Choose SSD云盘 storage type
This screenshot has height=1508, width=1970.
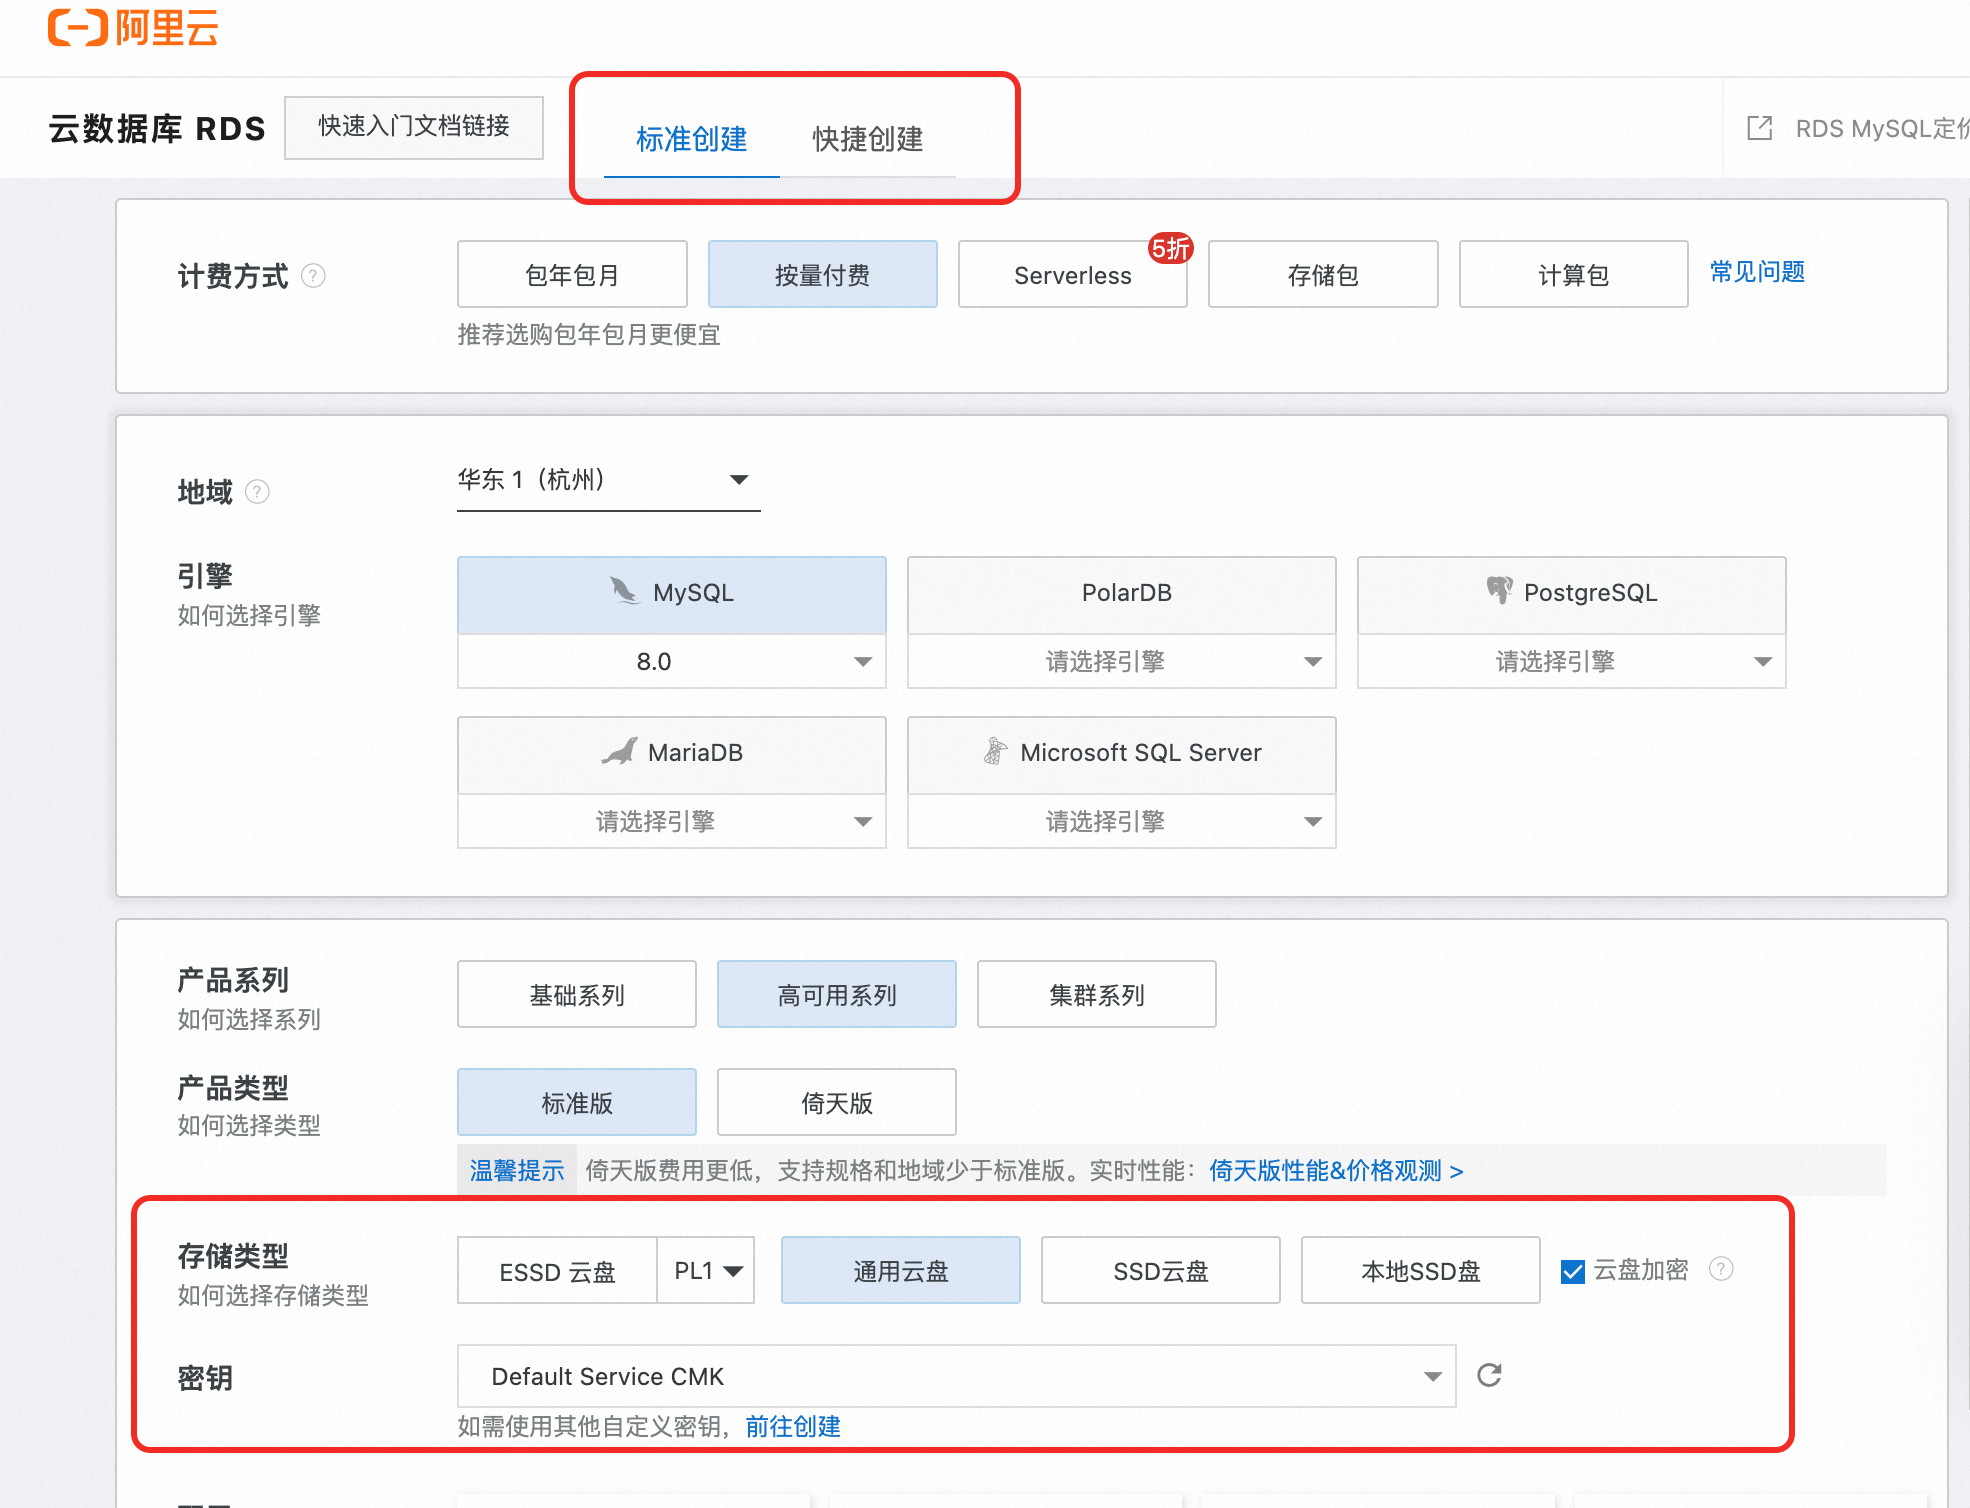[1161, 1270]
